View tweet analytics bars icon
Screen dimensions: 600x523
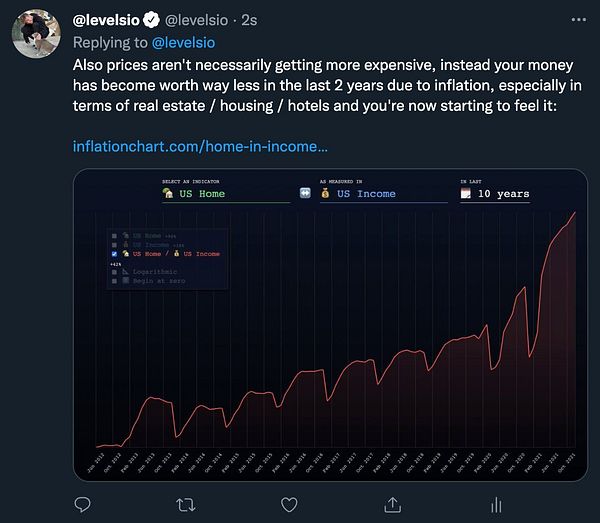click(495, 504)
